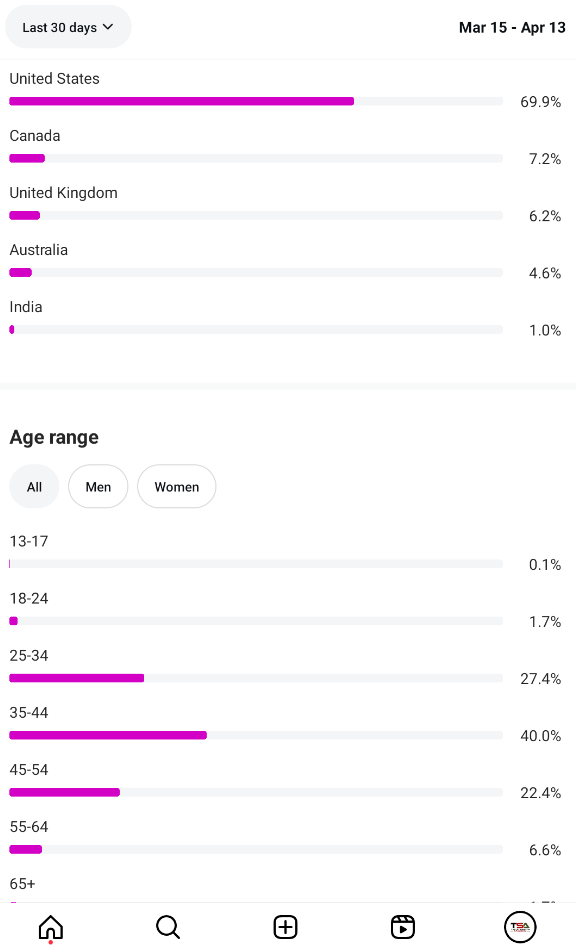The height and width of the screenshot is (948, 576).
Task: Click the chevron beside Last 30 days
Action: 108,27
